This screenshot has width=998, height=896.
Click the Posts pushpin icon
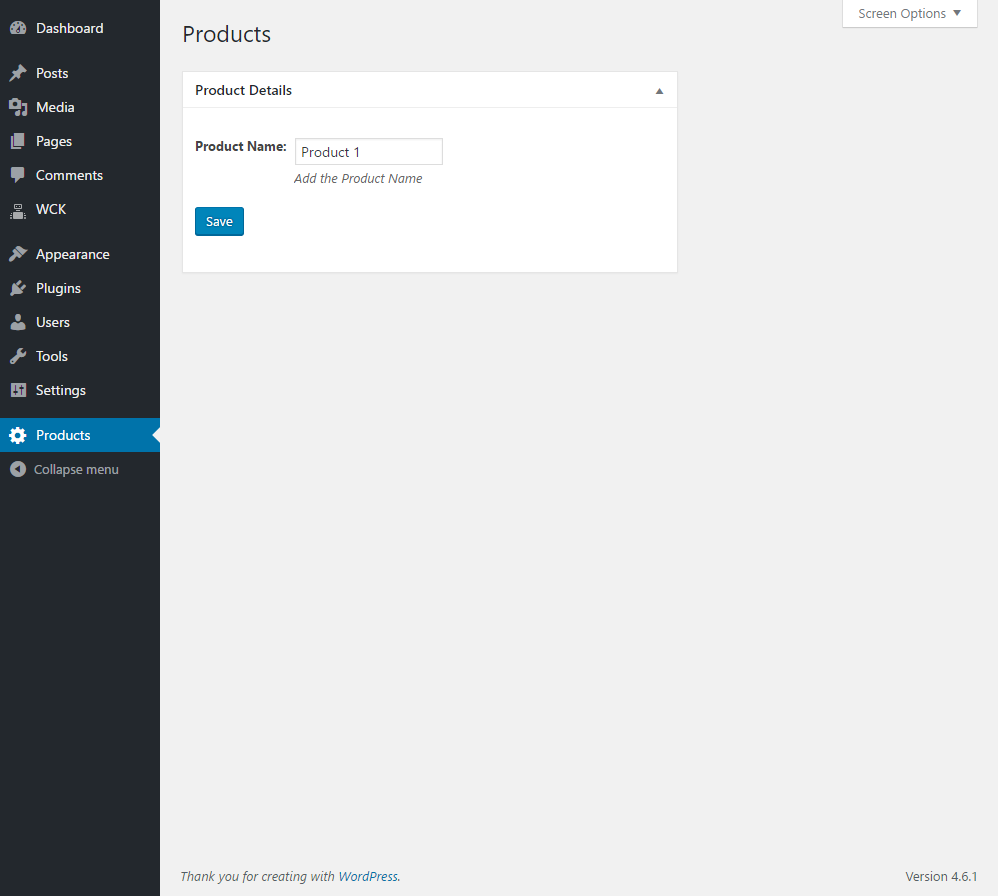click(x=18, y=73)
